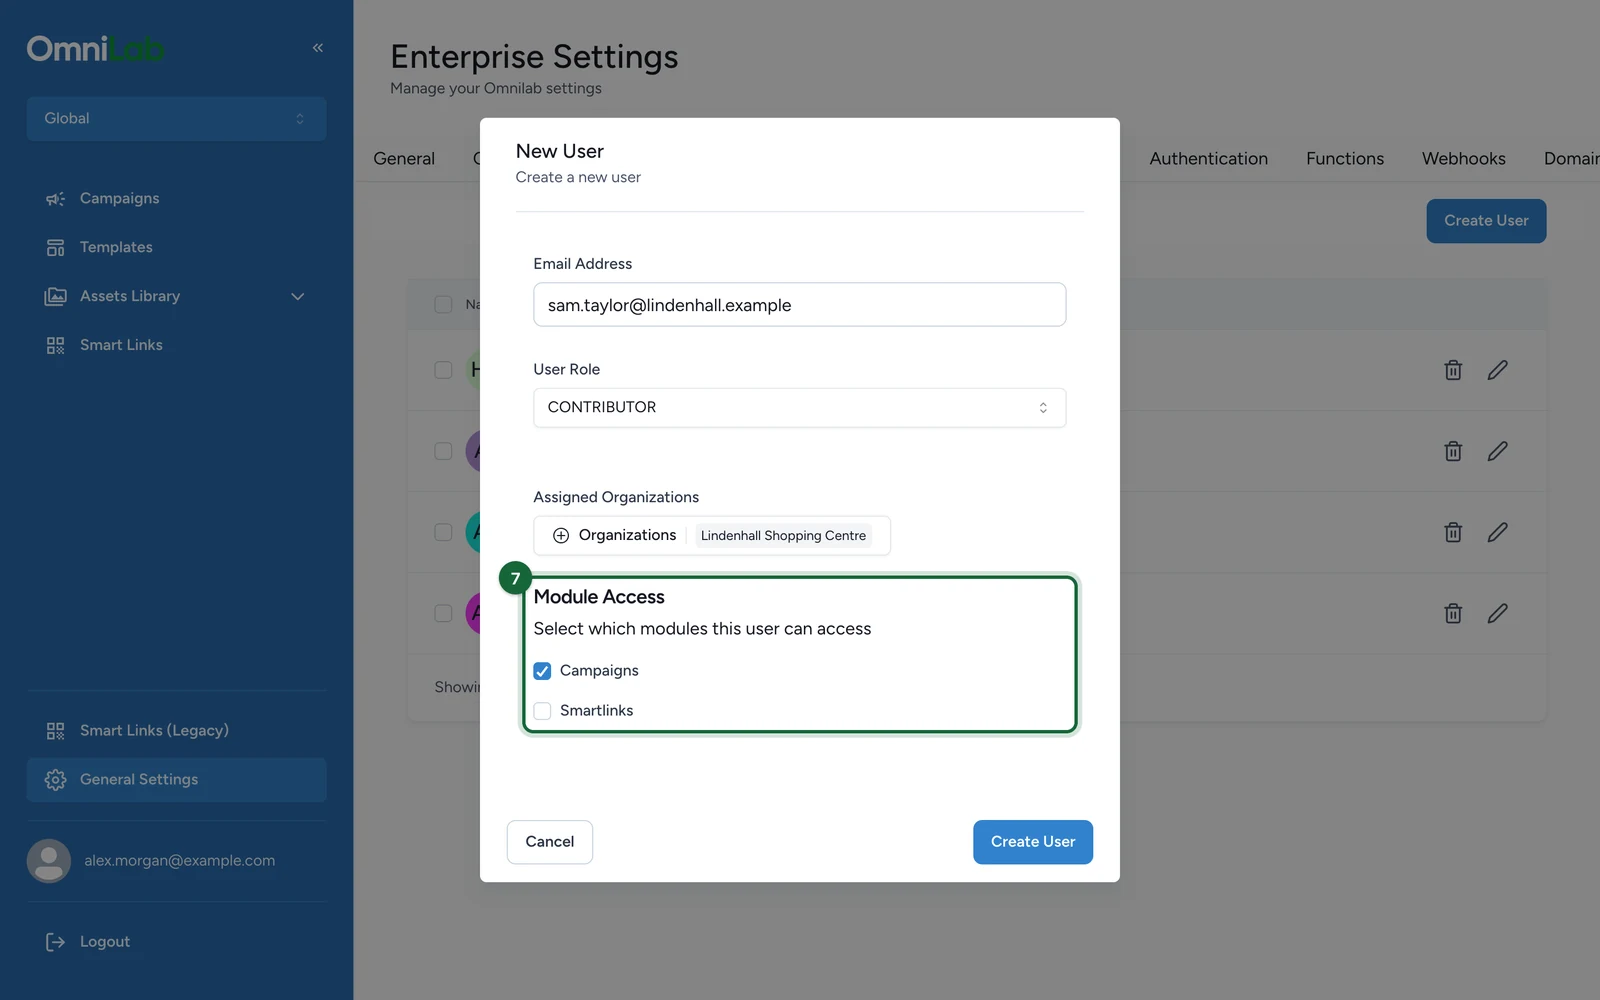Edit the last user row with its pencil icon
Viewport: 1600px width, 1000px height.
[x=1497, y=613]
